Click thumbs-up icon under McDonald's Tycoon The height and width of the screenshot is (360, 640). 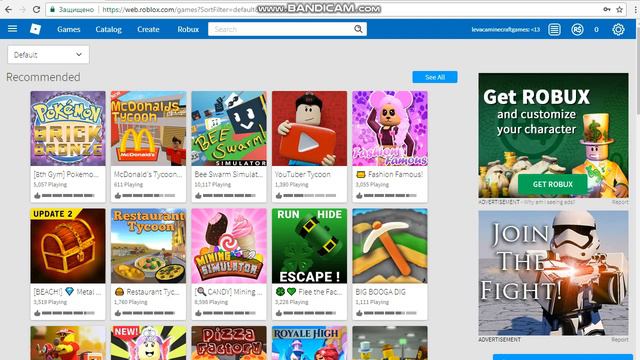point(118,196)
